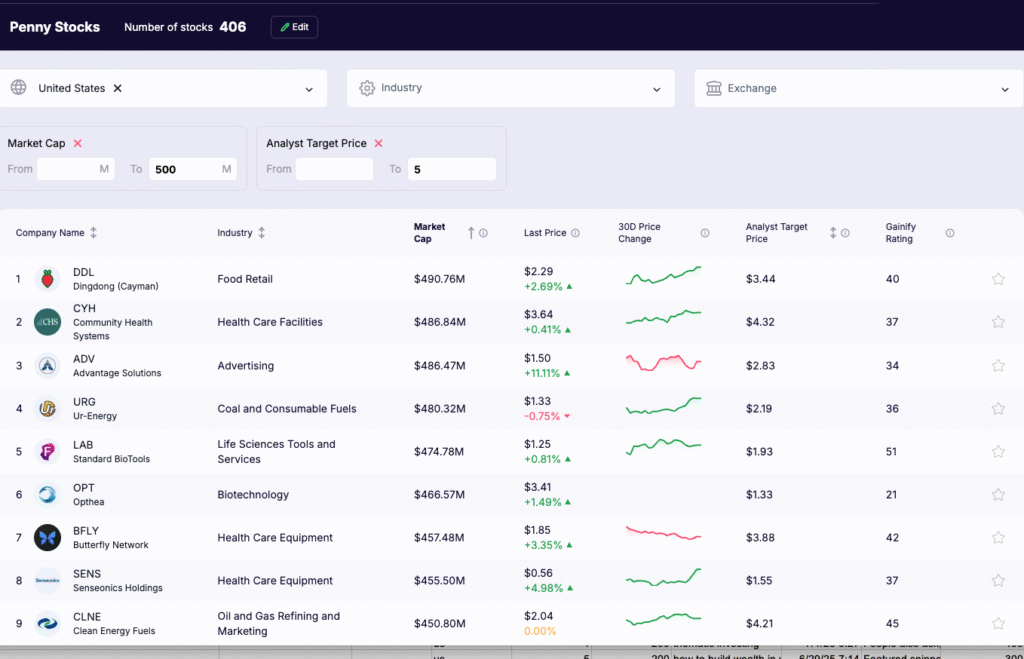
Task: Focus the Market Cap From field
Action: (x=75, y=169)
